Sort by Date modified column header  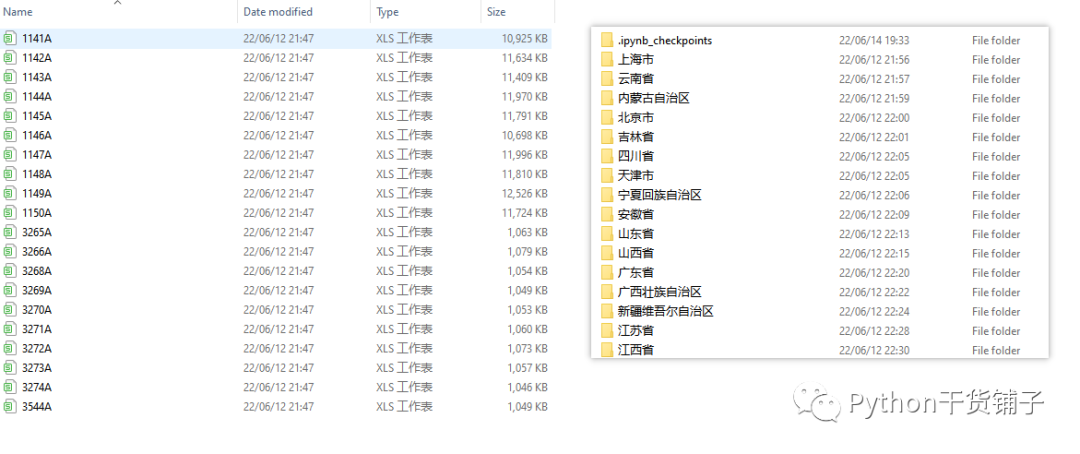(278, 12)
